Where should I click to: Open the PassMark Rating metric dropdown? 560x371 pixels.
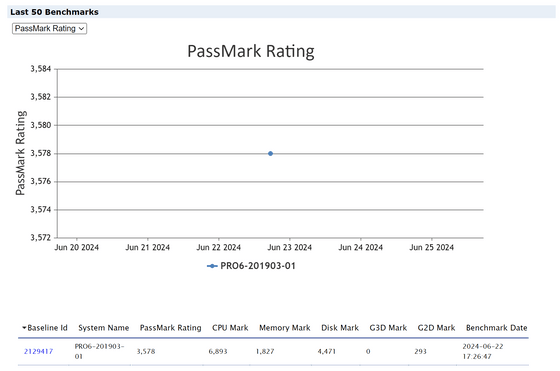pos(49,29)
